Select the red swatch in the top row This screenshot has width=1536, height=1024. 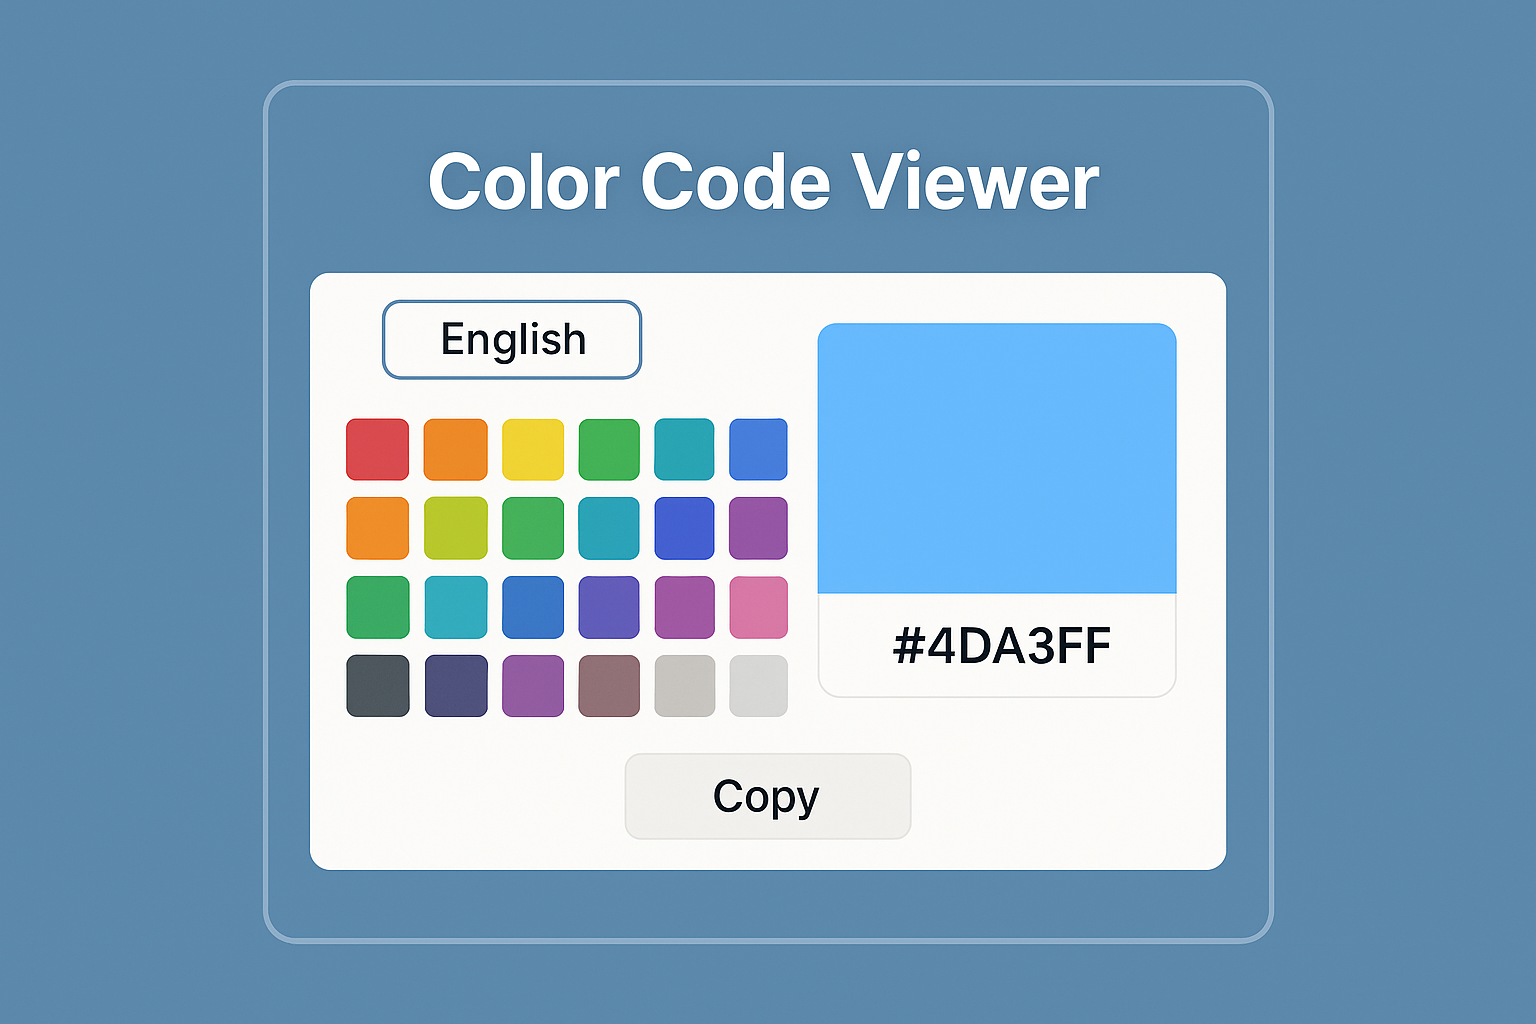click(x=377, y=449)
